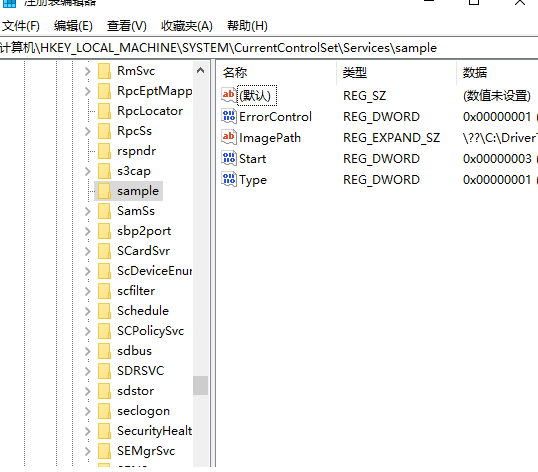538x472 pixels.
Task: Select the RpcLocator folder icon
Action: coord(104,111)
